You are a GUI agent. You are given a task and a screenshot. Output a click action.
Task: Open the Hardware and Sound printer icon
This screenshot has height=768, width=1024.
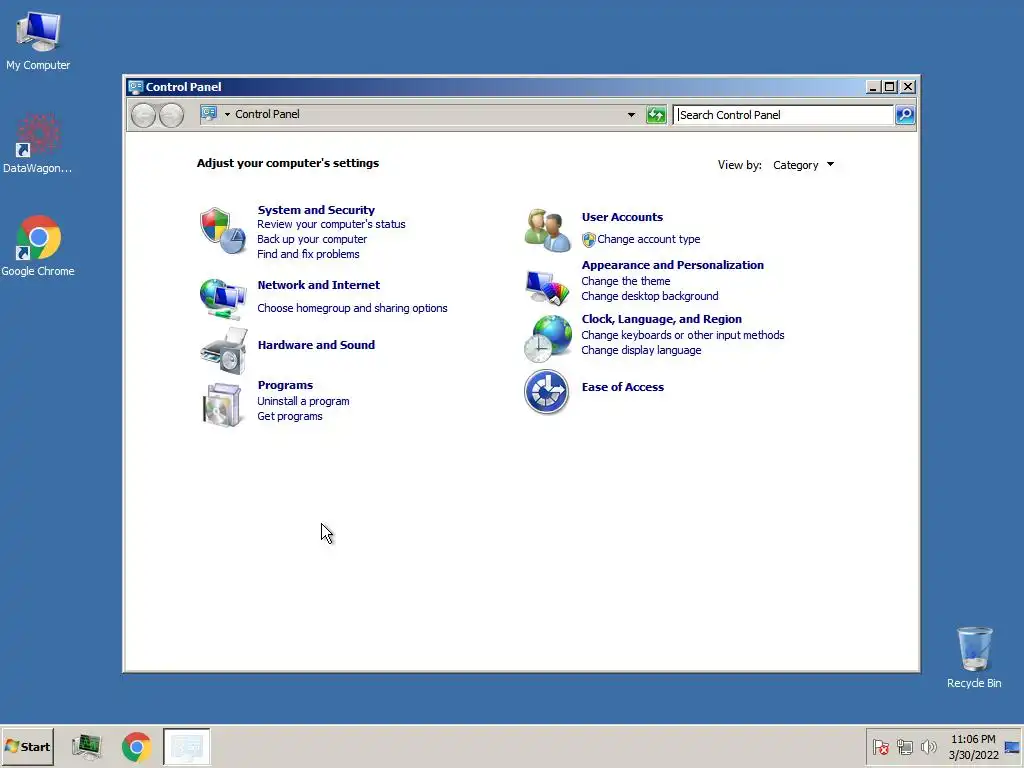223,351
